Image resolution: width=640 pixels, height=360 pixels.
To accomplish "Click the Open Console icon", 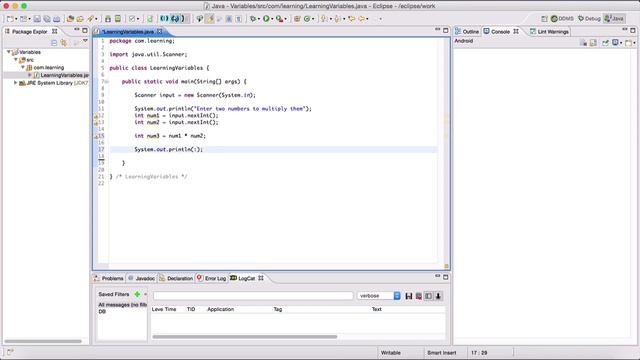I will point(629,43).
